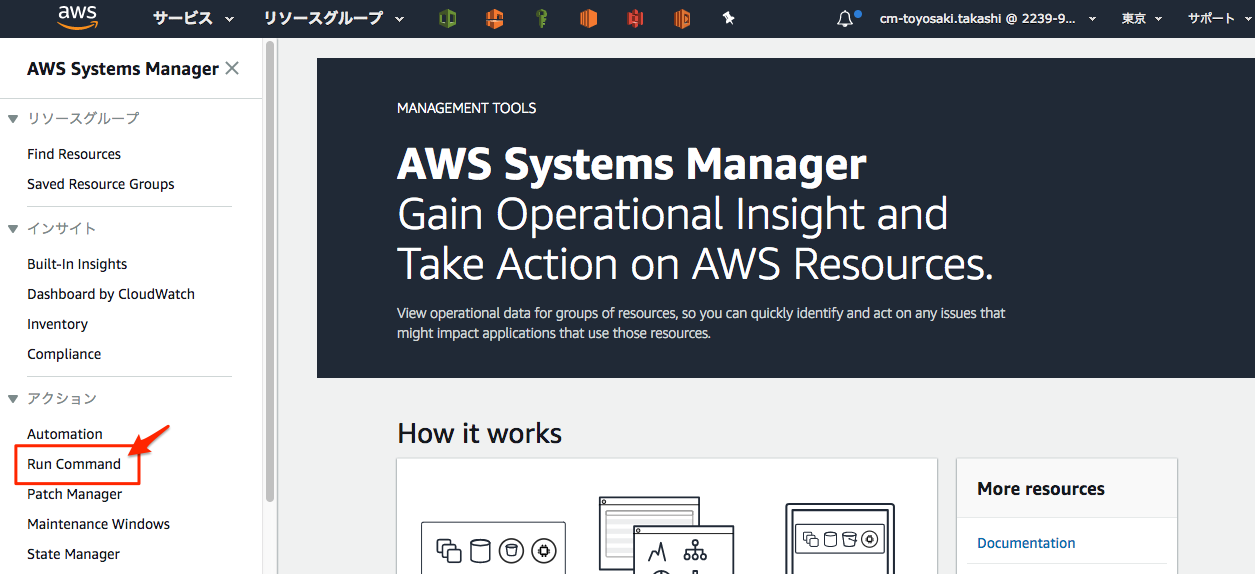Open the cm-toyosaki.takashi account dropdown

click(987, 19)
